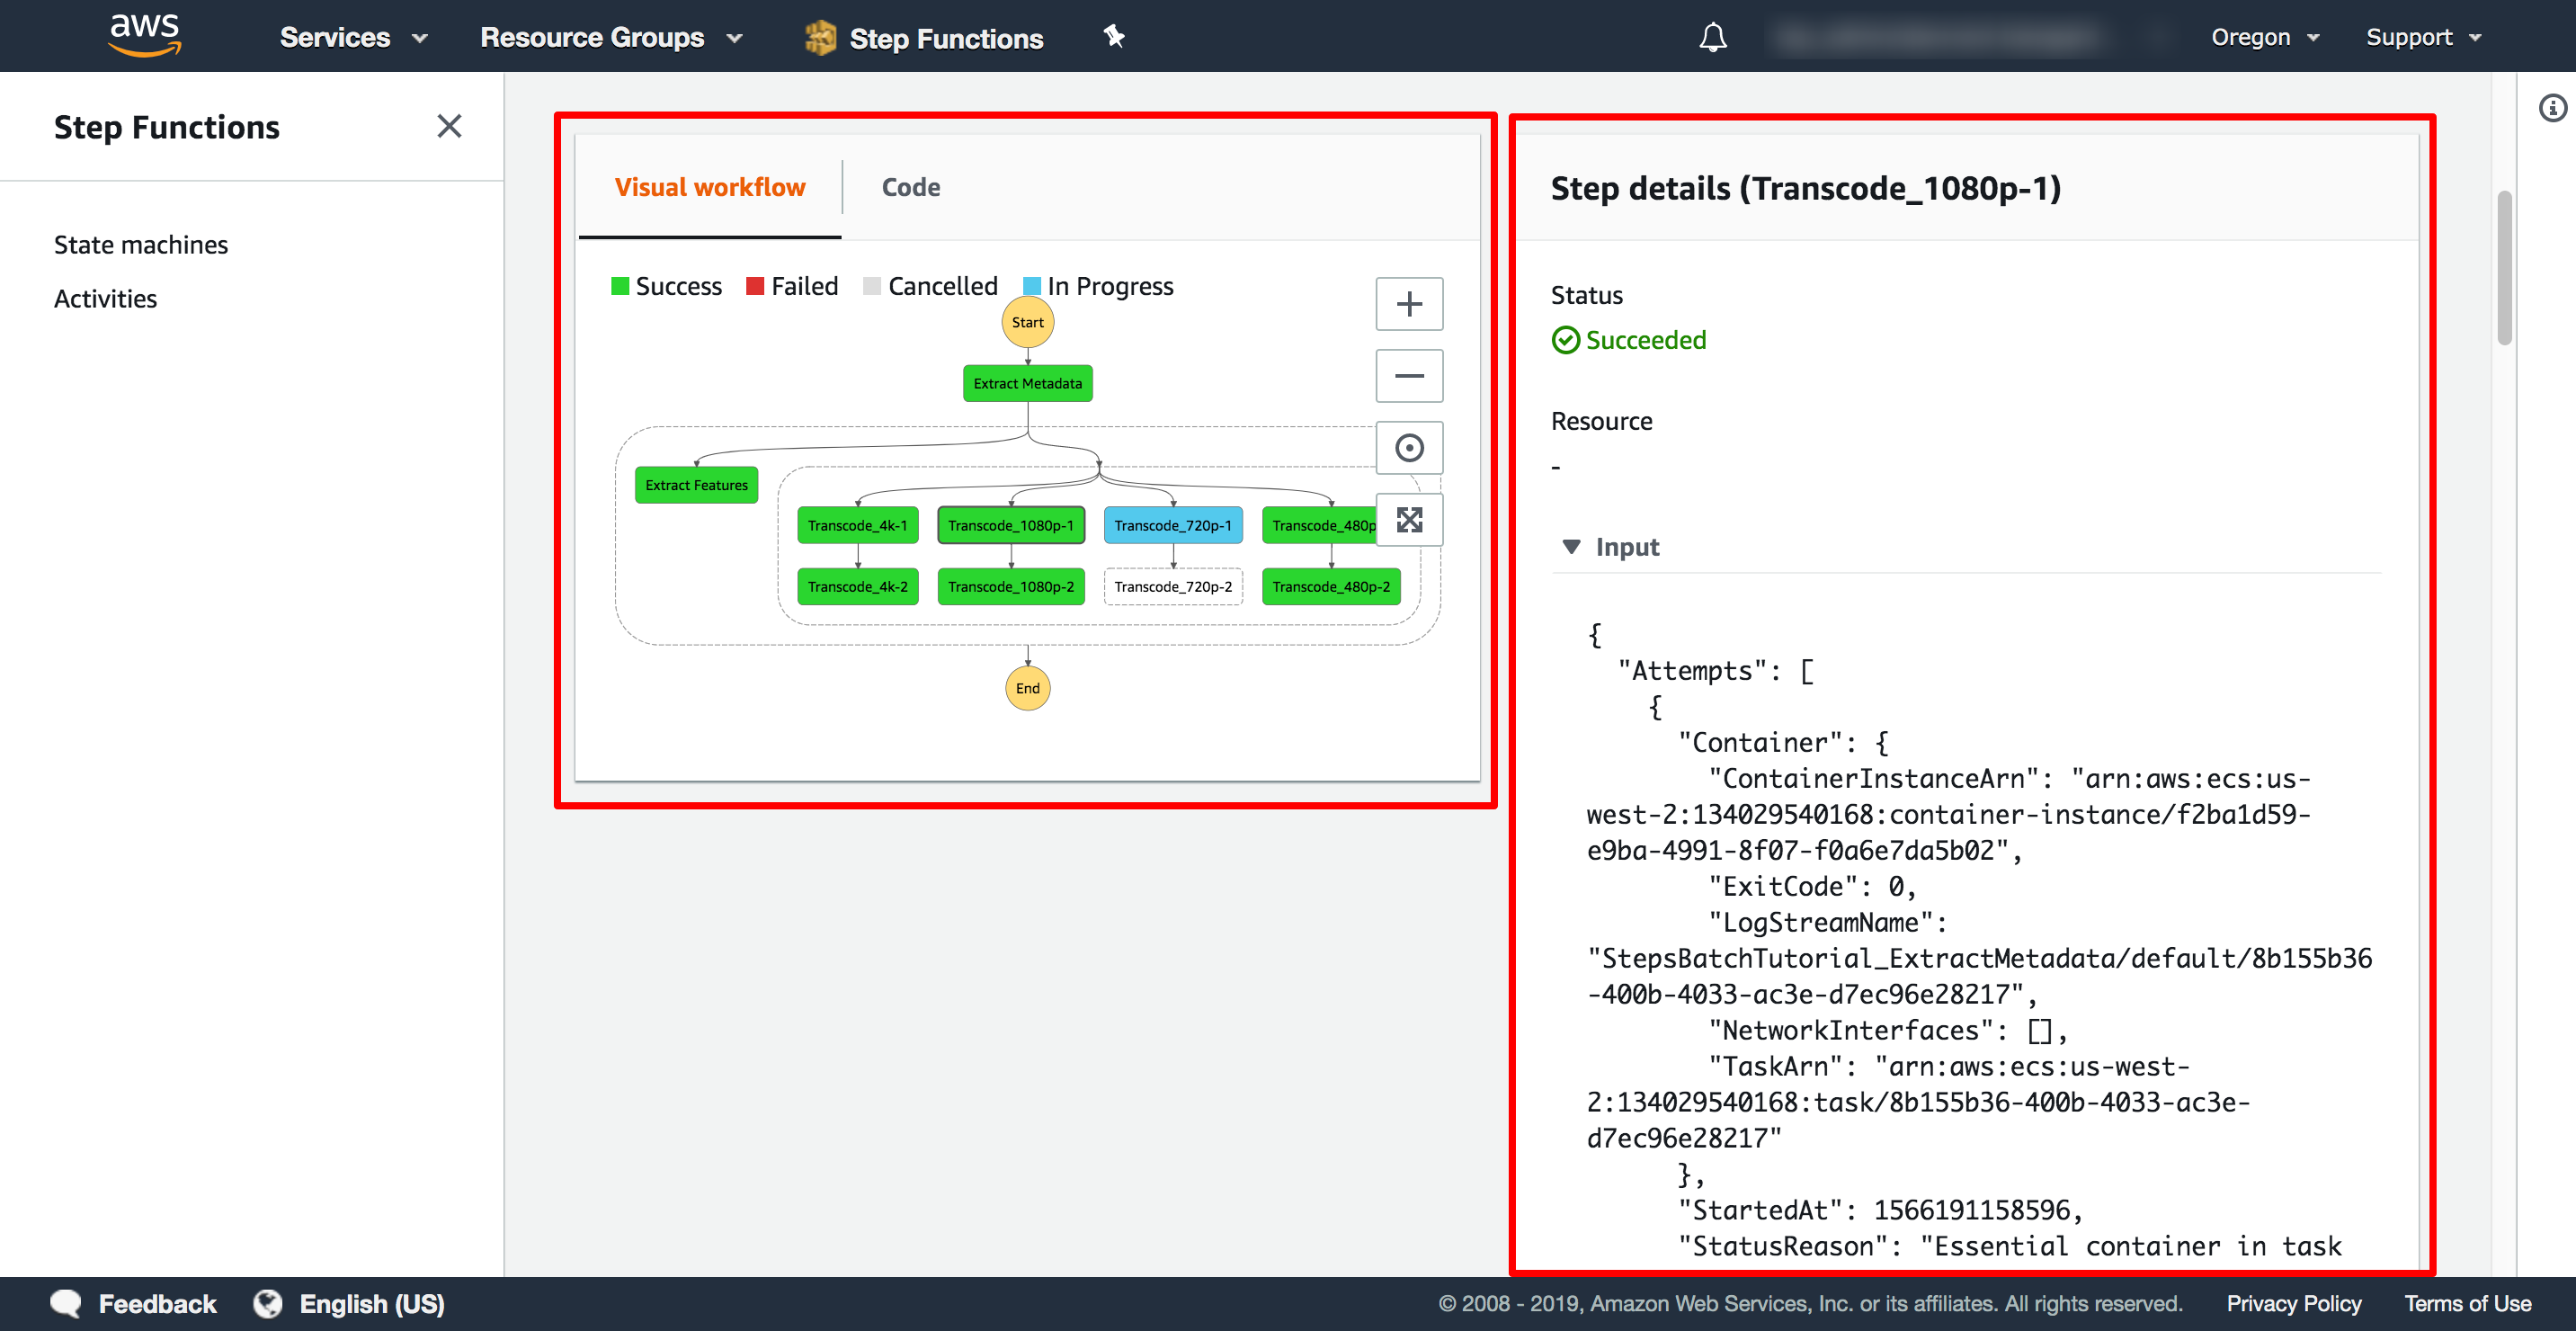Open the Terms of Use link
2576x1331 pixels.
2467,1304
